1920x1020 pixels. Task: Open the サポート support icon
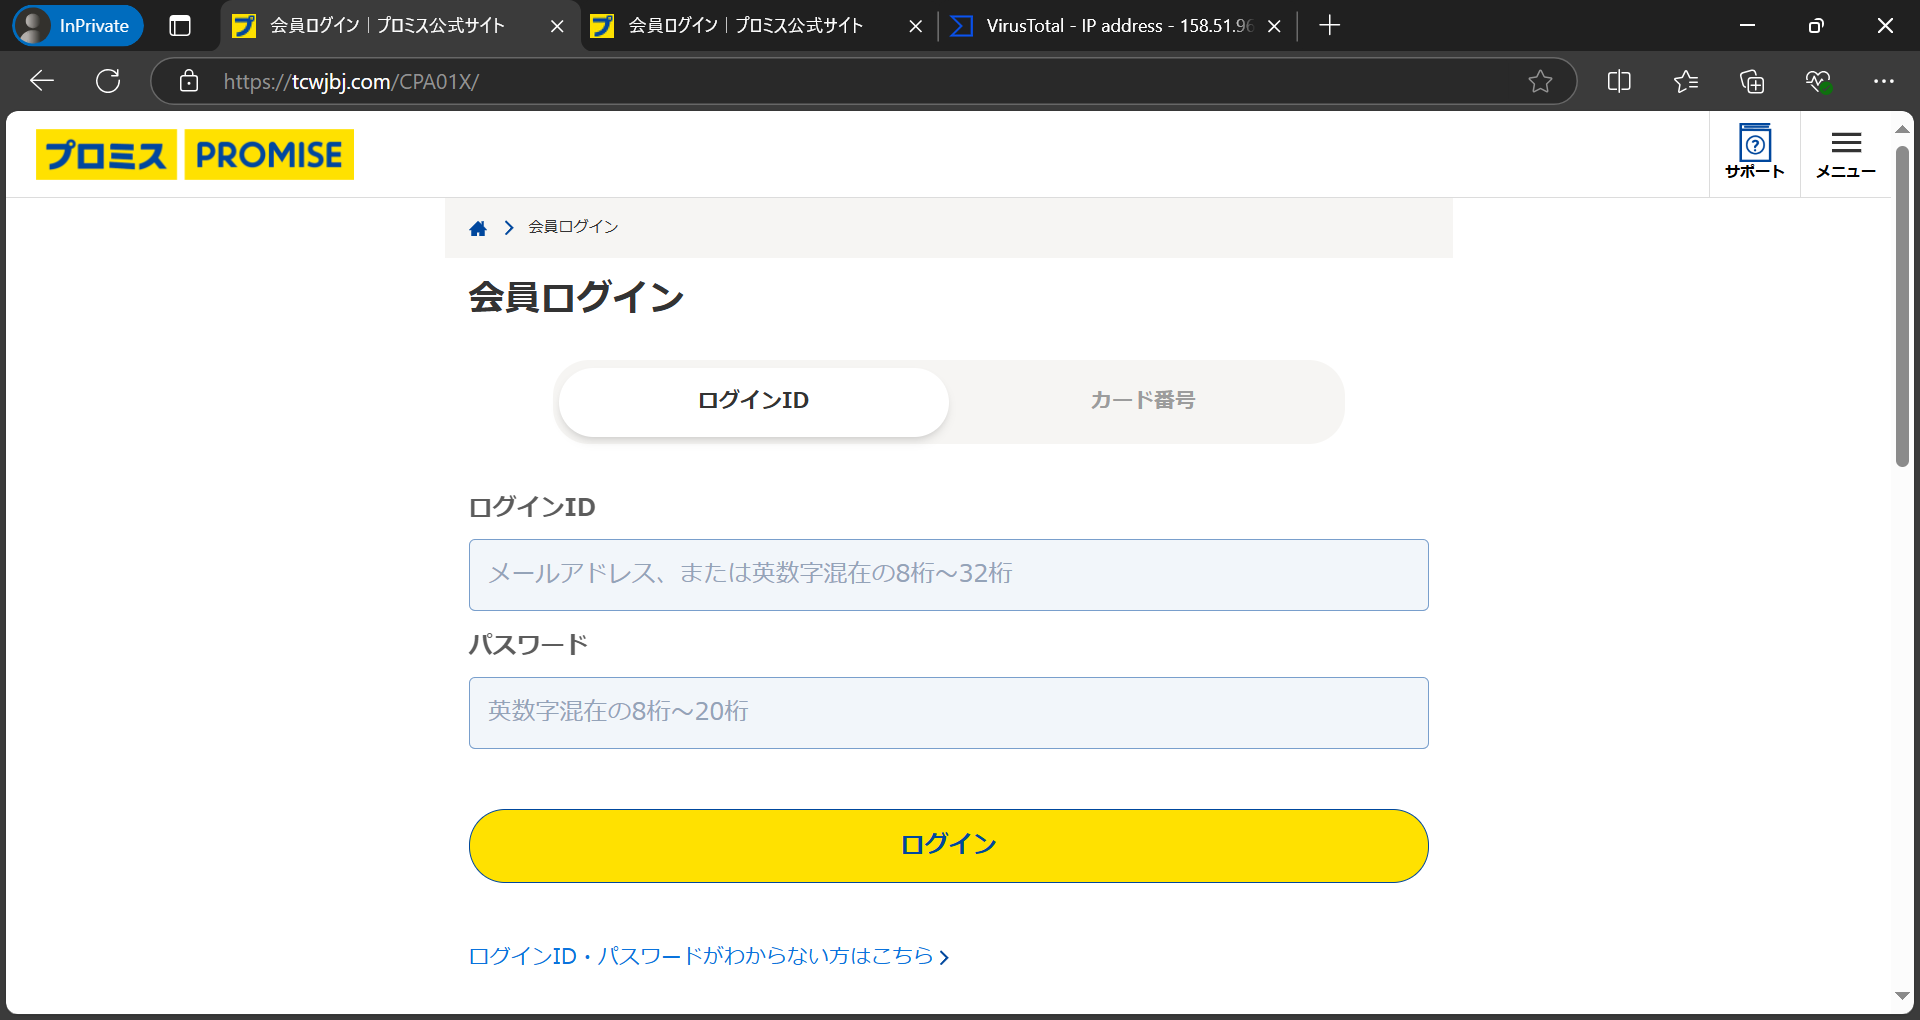pos(1755,152)
